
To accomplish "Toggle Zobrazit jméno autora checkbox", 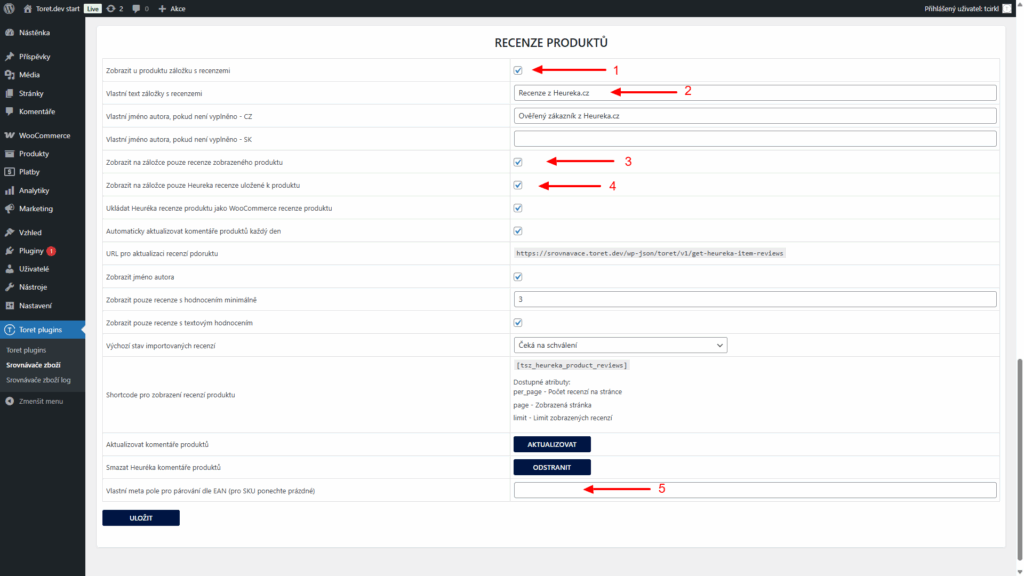I will coord(518,277).
